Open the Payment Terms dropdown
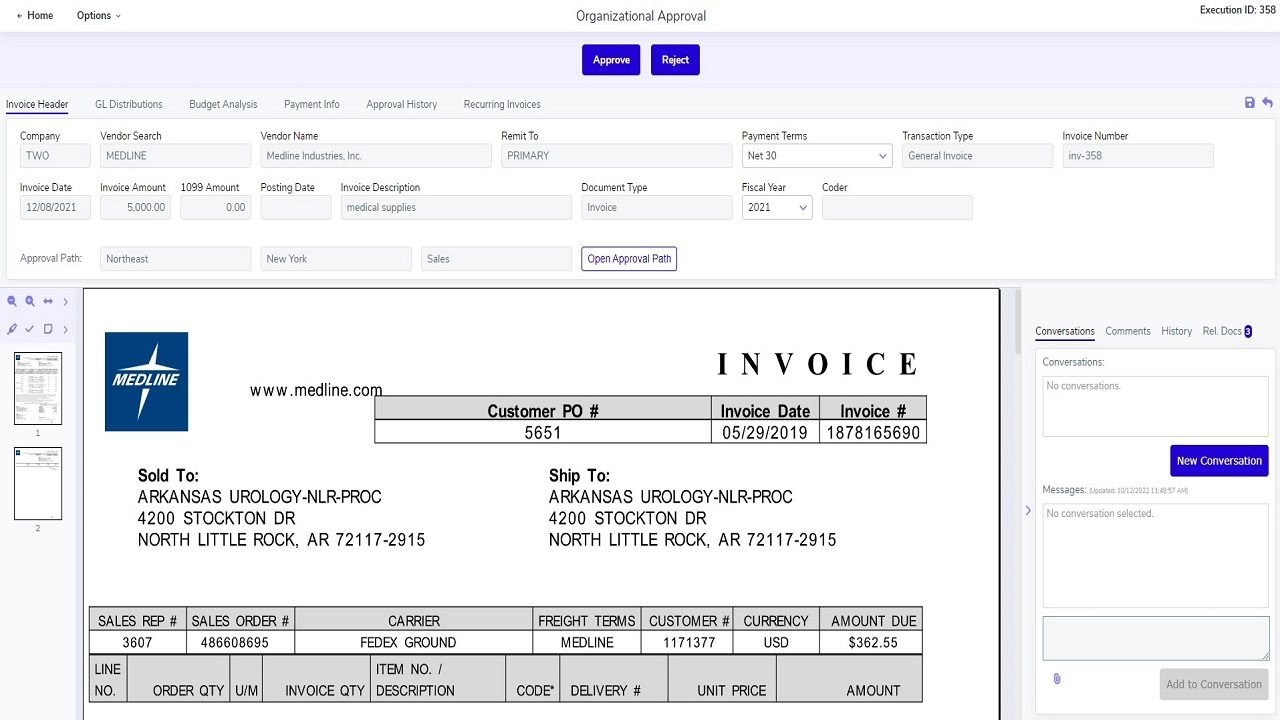The image size is (1280, 720). click(816, 156)
